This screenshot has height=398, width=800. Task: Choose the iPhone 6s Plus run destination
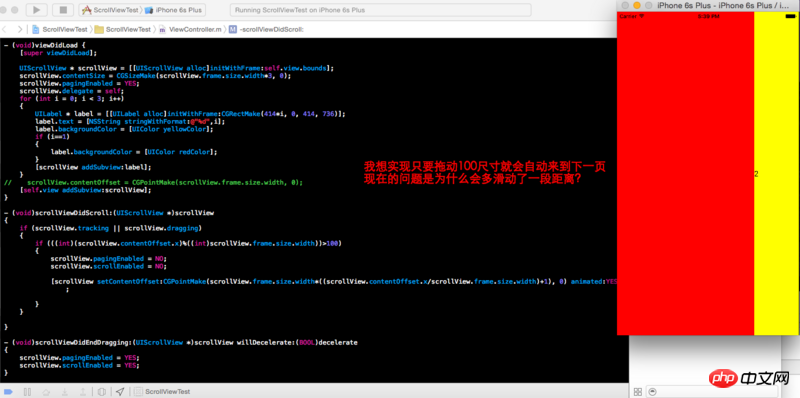tap(173, 10)
